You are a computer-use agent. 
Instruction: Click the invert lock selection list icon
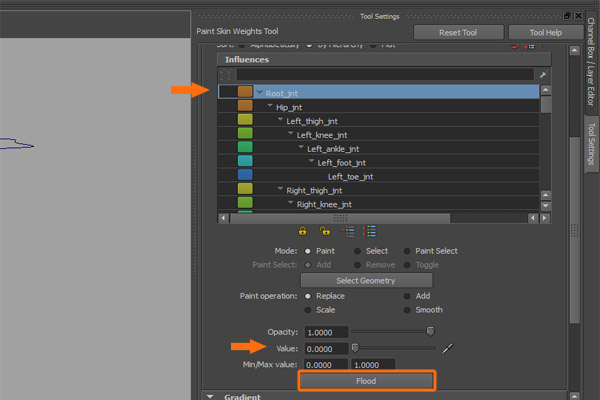pyautogui.click(x=349, y=230)
